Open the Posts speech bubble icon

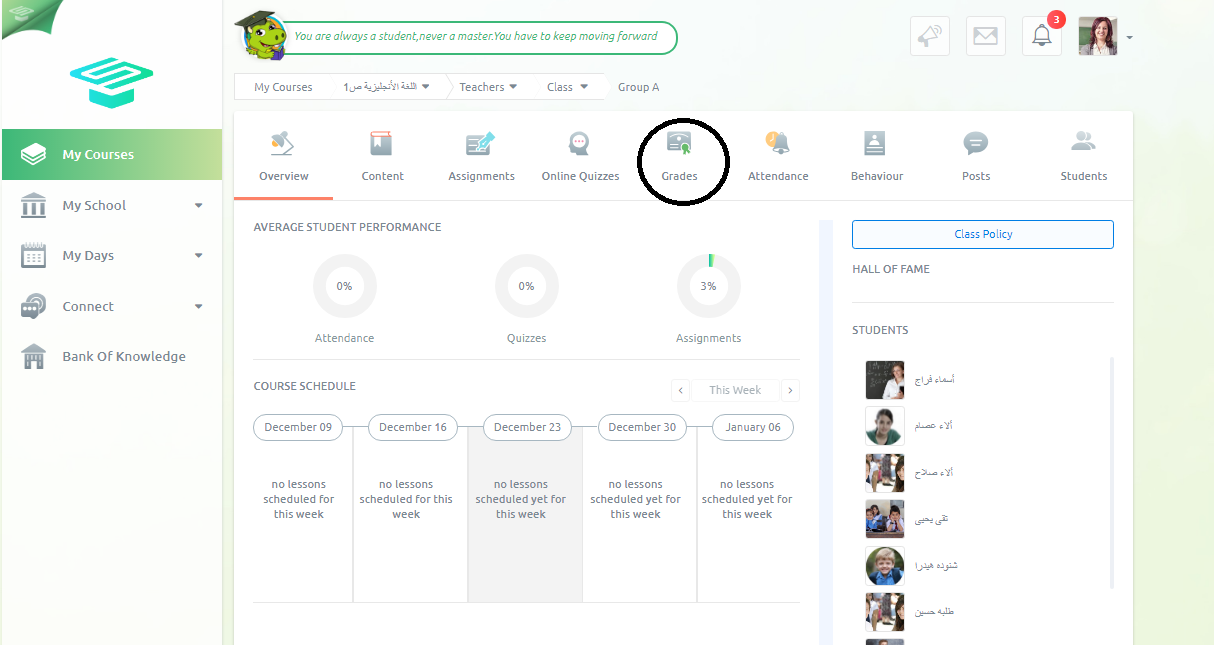976,144
